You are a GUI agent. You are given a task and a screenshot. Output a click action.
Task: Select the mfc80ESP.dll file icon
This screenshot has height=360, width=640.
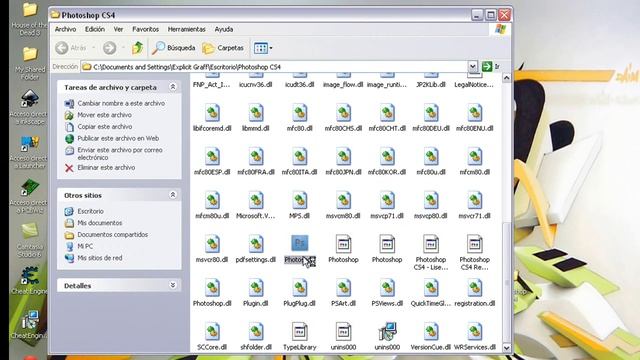tap(212, 156)
